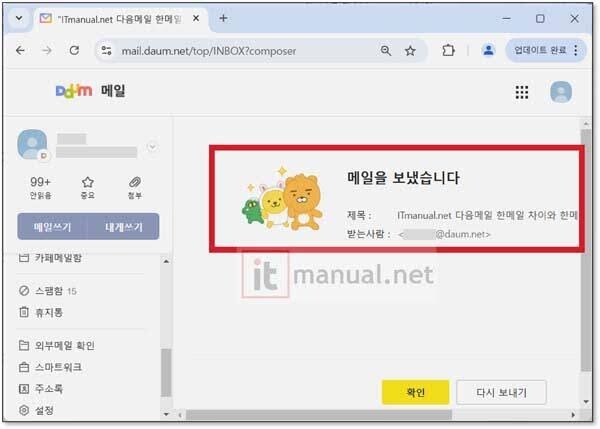Click the main pane scroll down arrow
600x429 pixels.
click(586, 402)
